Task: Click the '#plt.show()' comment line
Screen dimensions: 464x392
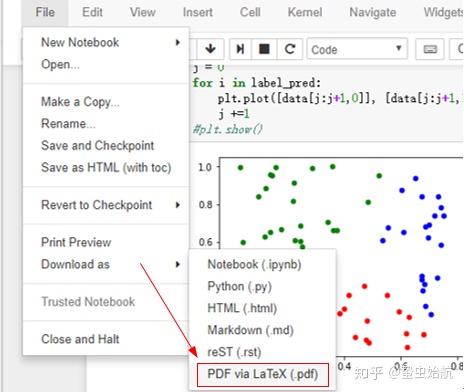Action: (x=228, y=129)
